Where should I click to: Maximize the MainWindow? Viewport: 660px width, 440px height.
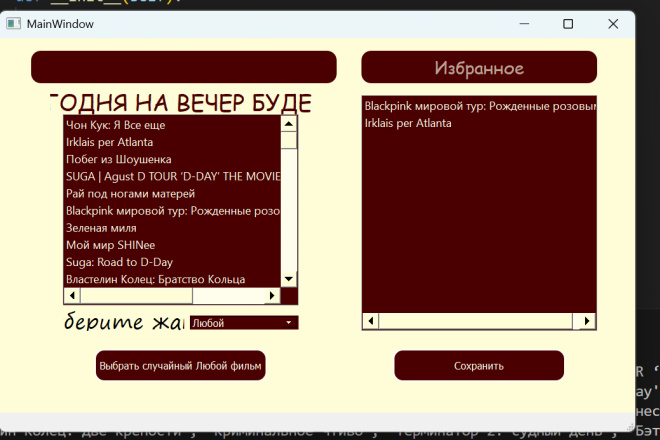[x=568, y=24]
